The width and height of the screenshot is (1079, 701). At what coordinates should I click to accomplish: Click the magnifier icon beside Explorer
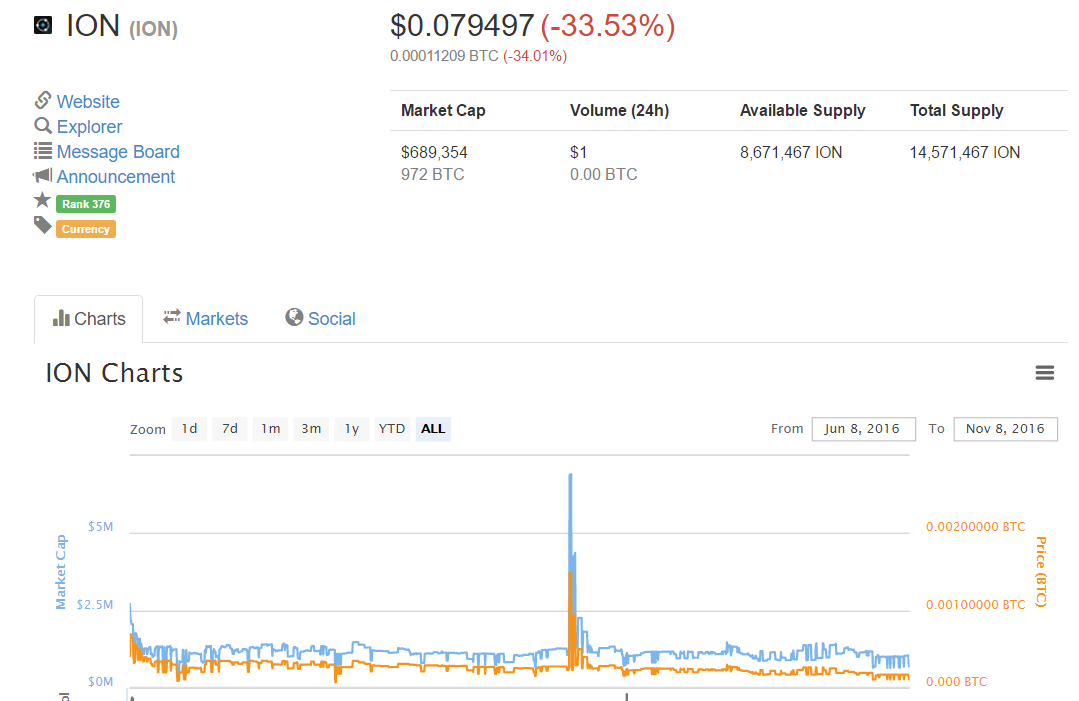coord(43,126)
